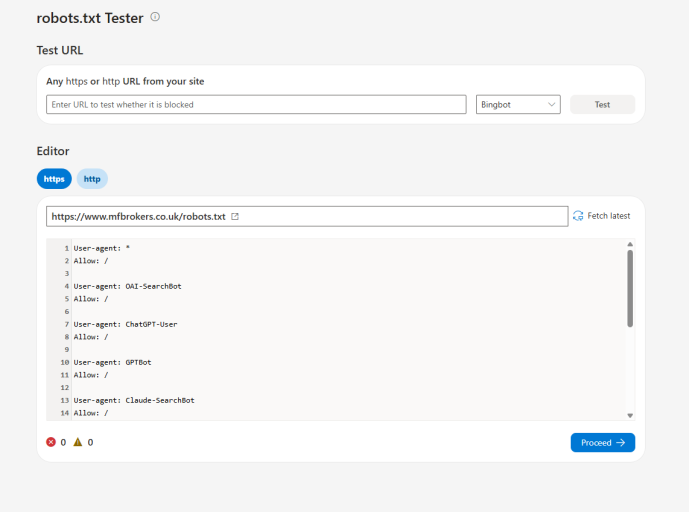Click line 13 User-agent: Claude-SearchBot
689x512 pixels.
[134, 400]
